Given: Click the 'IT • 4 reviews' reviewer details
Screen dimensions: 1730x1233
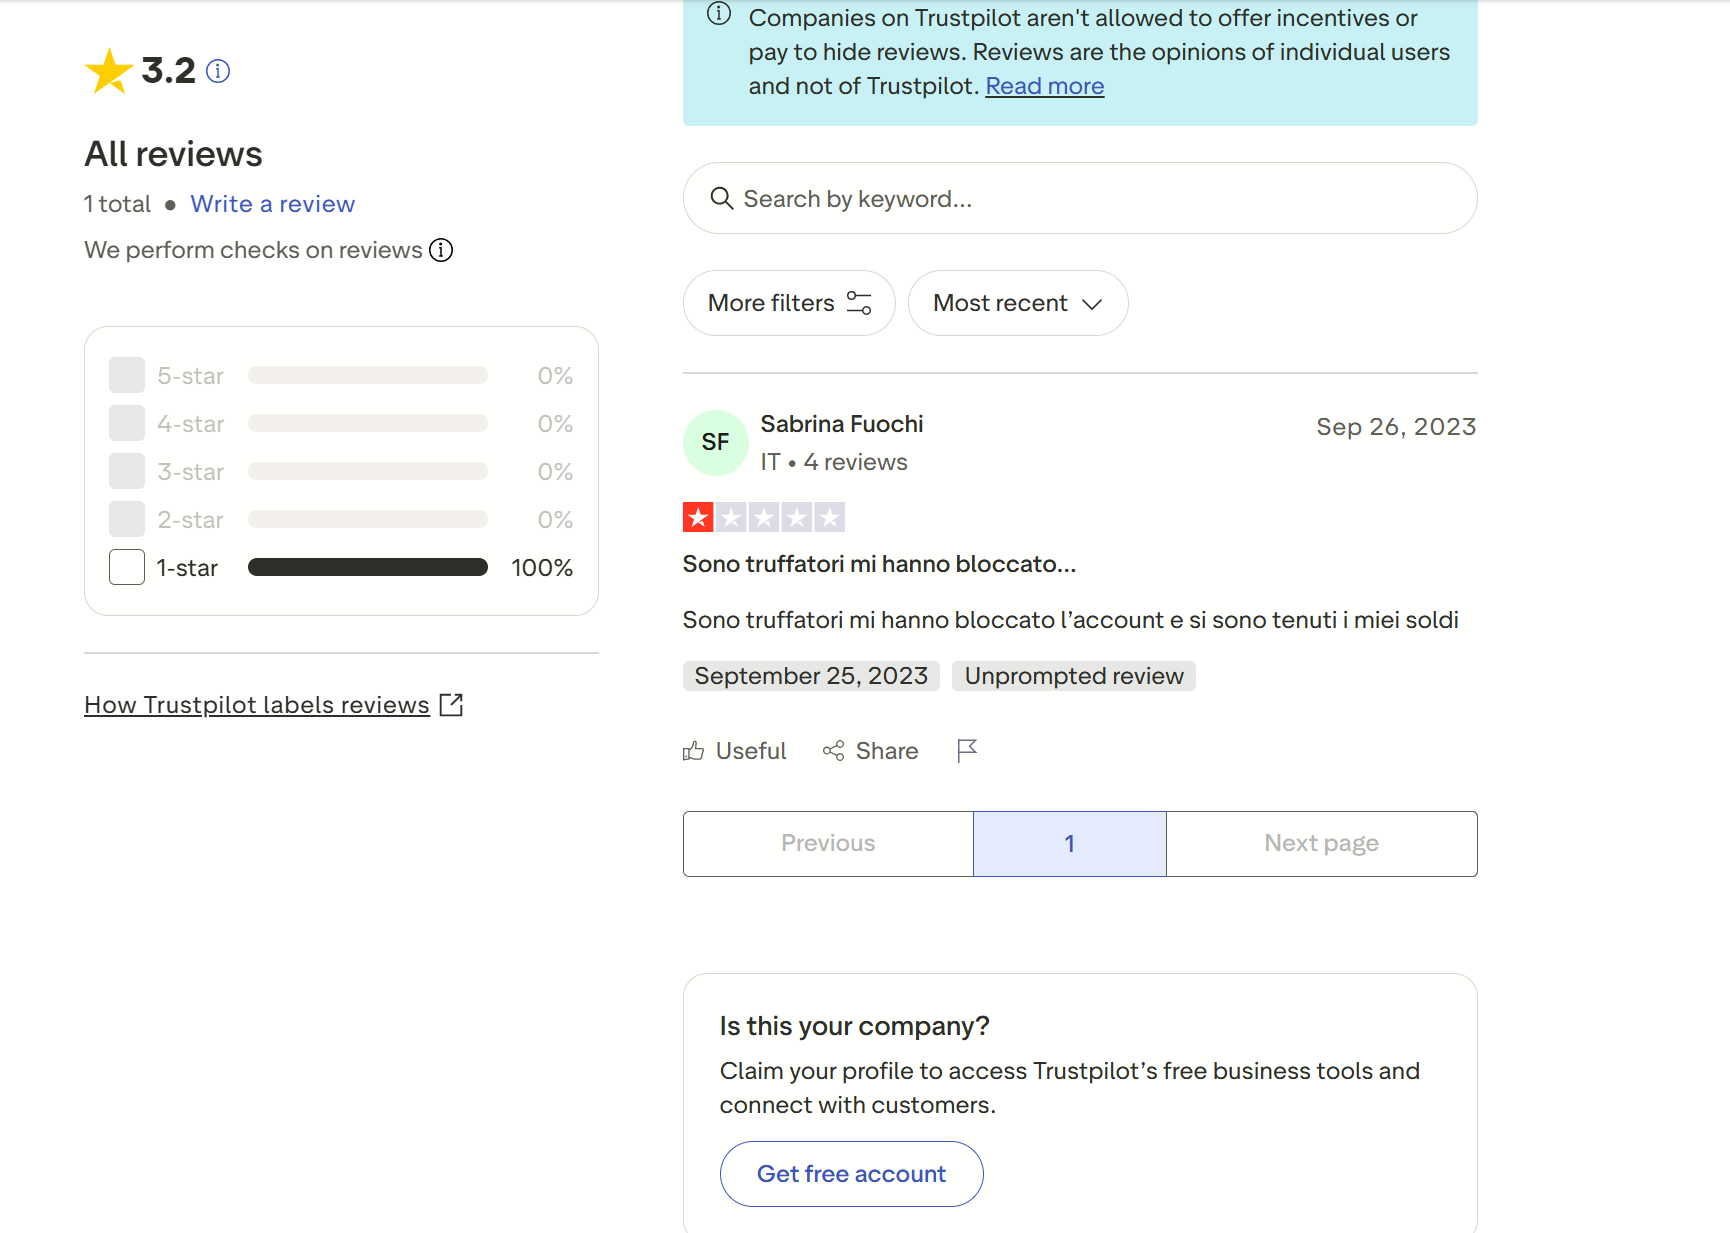Looking at the screenshot, I should pyautogui.click(x=834, y=462).
